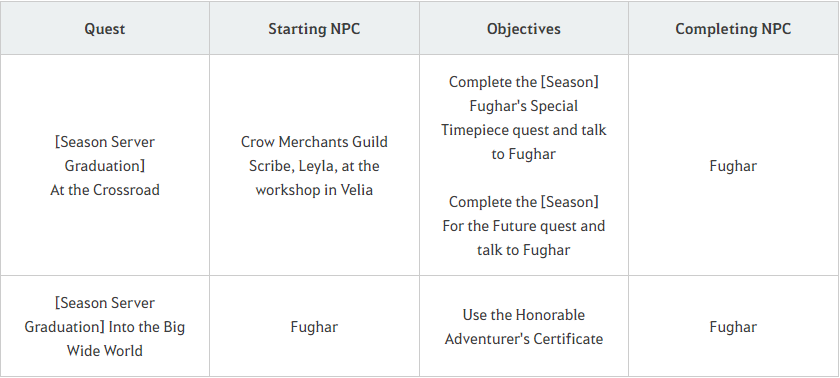Click the 'At the Crossroad' quest name
The height and width of the screenshot is (378, 840).
click(104, 190)
